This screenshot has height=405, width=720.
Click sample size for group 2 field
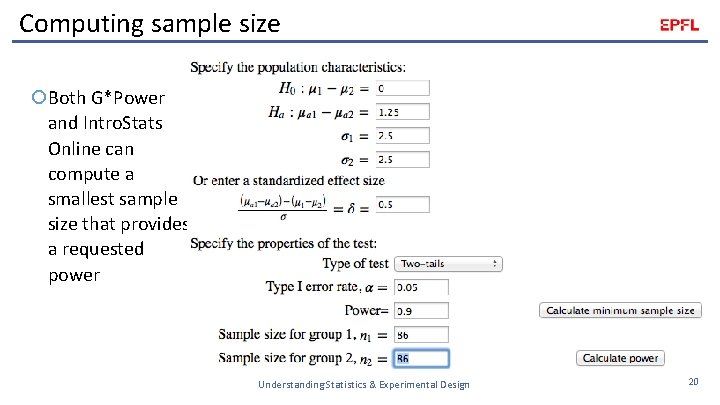[420, 358]
